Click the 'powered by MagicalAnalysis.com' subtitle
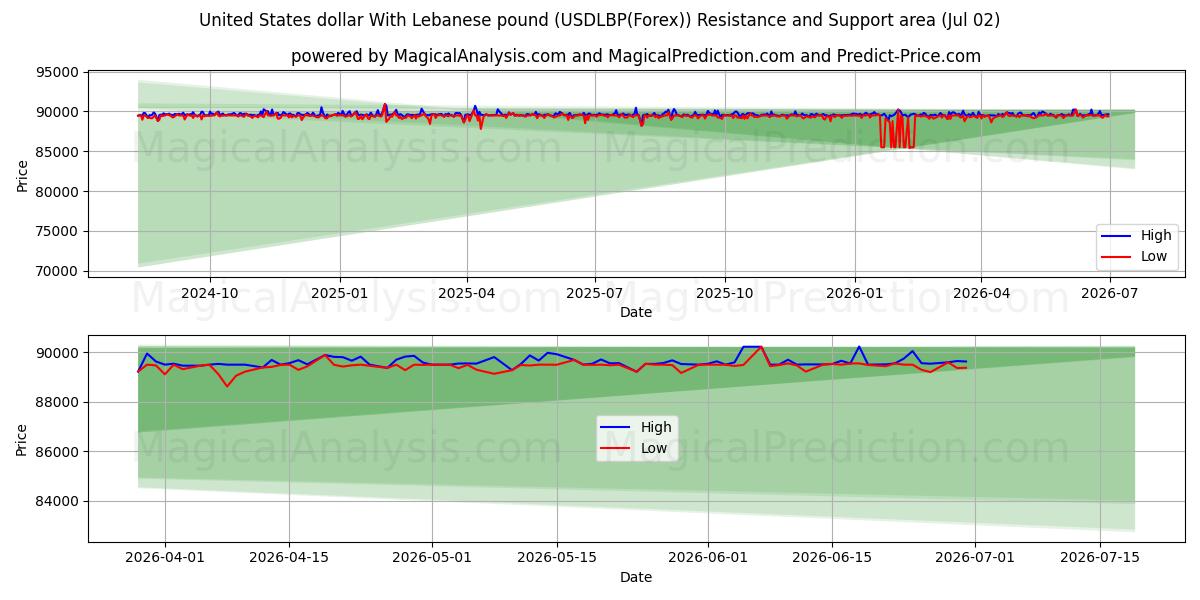Viewport: 1200px width, 600px height. tap(636, 56)
